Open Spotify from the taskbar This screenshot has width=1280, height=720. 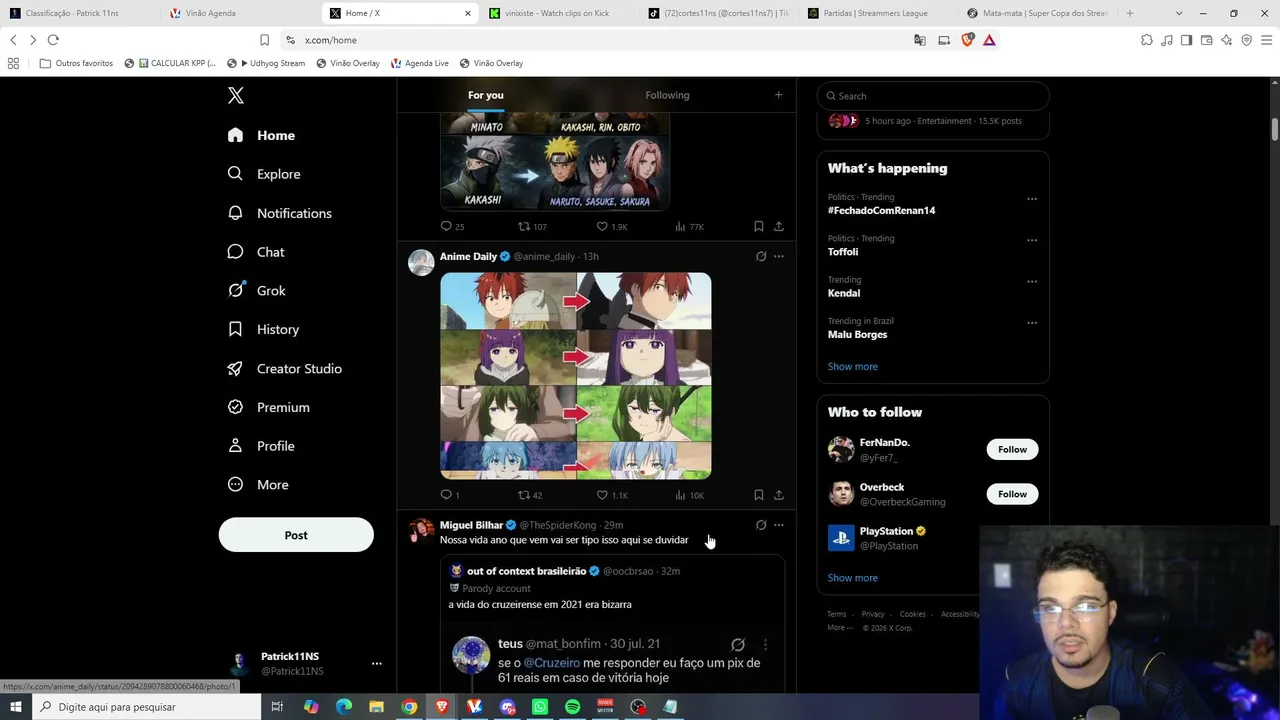[x=573, y=707]
